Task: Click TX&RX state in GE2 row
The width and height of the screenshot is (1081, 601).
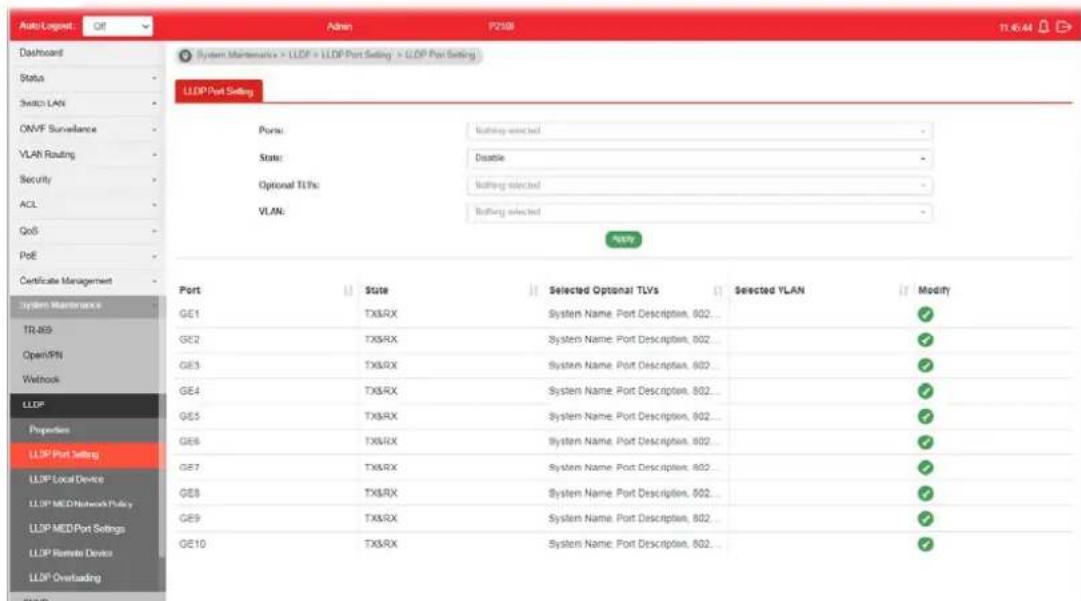Action: [381, 340]
